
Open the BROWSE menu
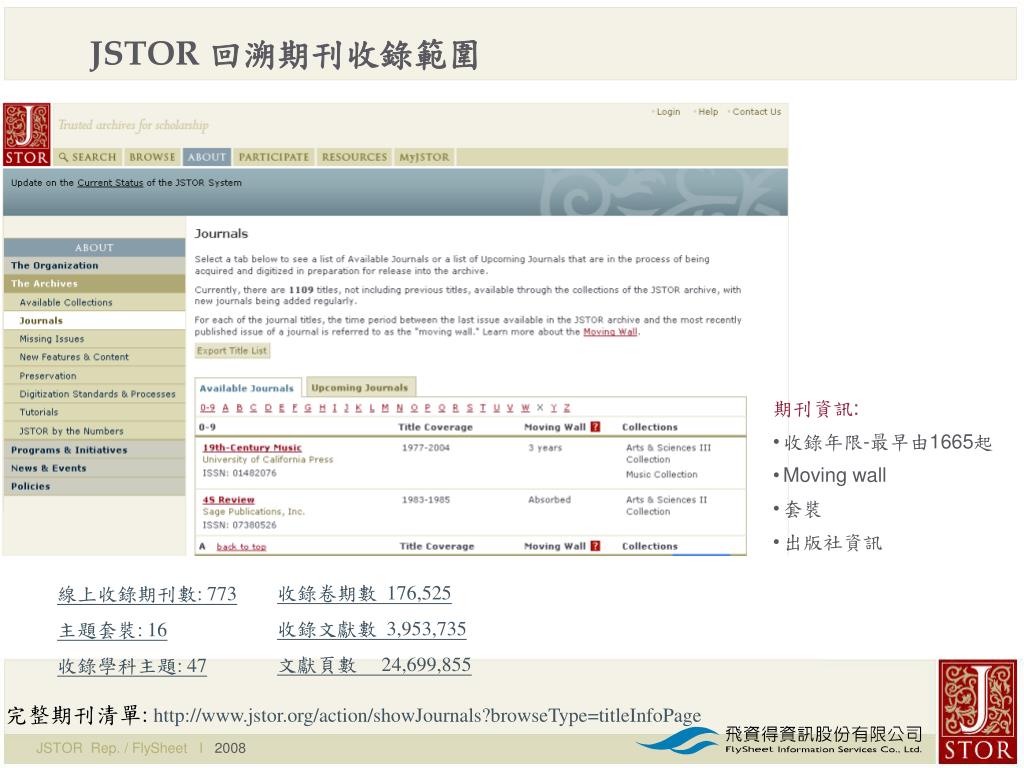click(152, 157)
